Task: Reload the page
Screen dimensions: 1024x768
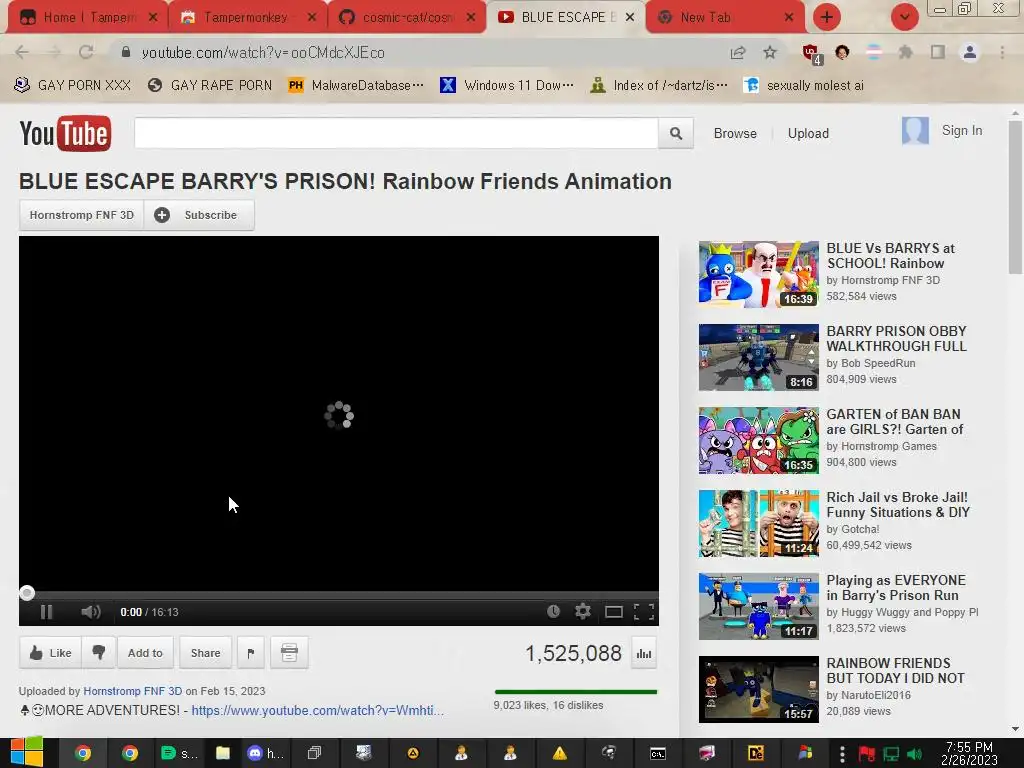Action: click(86, 52)
